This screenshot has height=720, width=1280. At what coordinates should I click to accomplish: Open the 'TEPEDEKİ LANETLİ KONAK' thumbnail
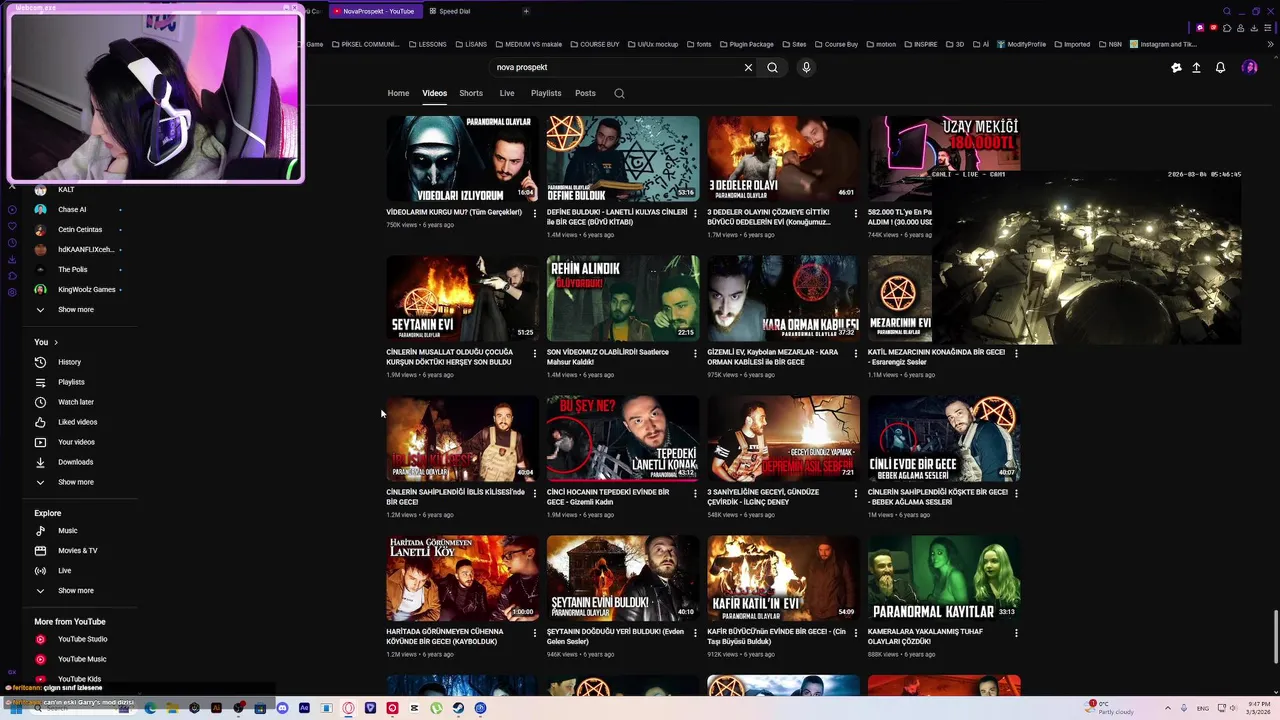pyautogui.click(x=623, y=438)
